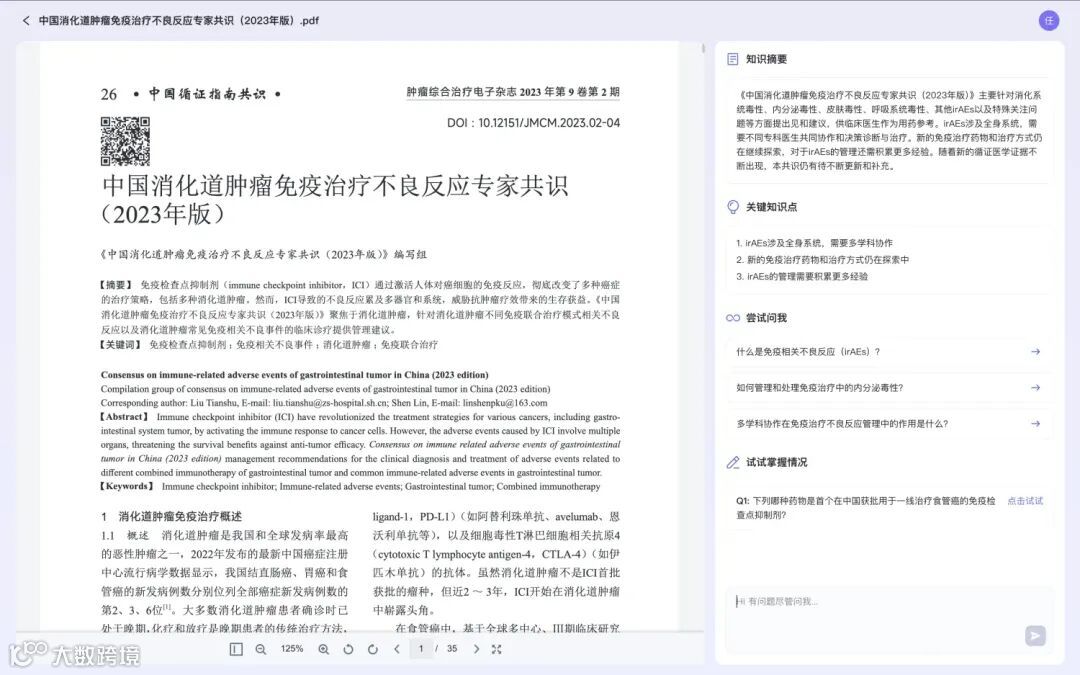Screen dimensions: 1080x675
Task: Click the page number input field showing 1
Action: click(x=421, y=649)
